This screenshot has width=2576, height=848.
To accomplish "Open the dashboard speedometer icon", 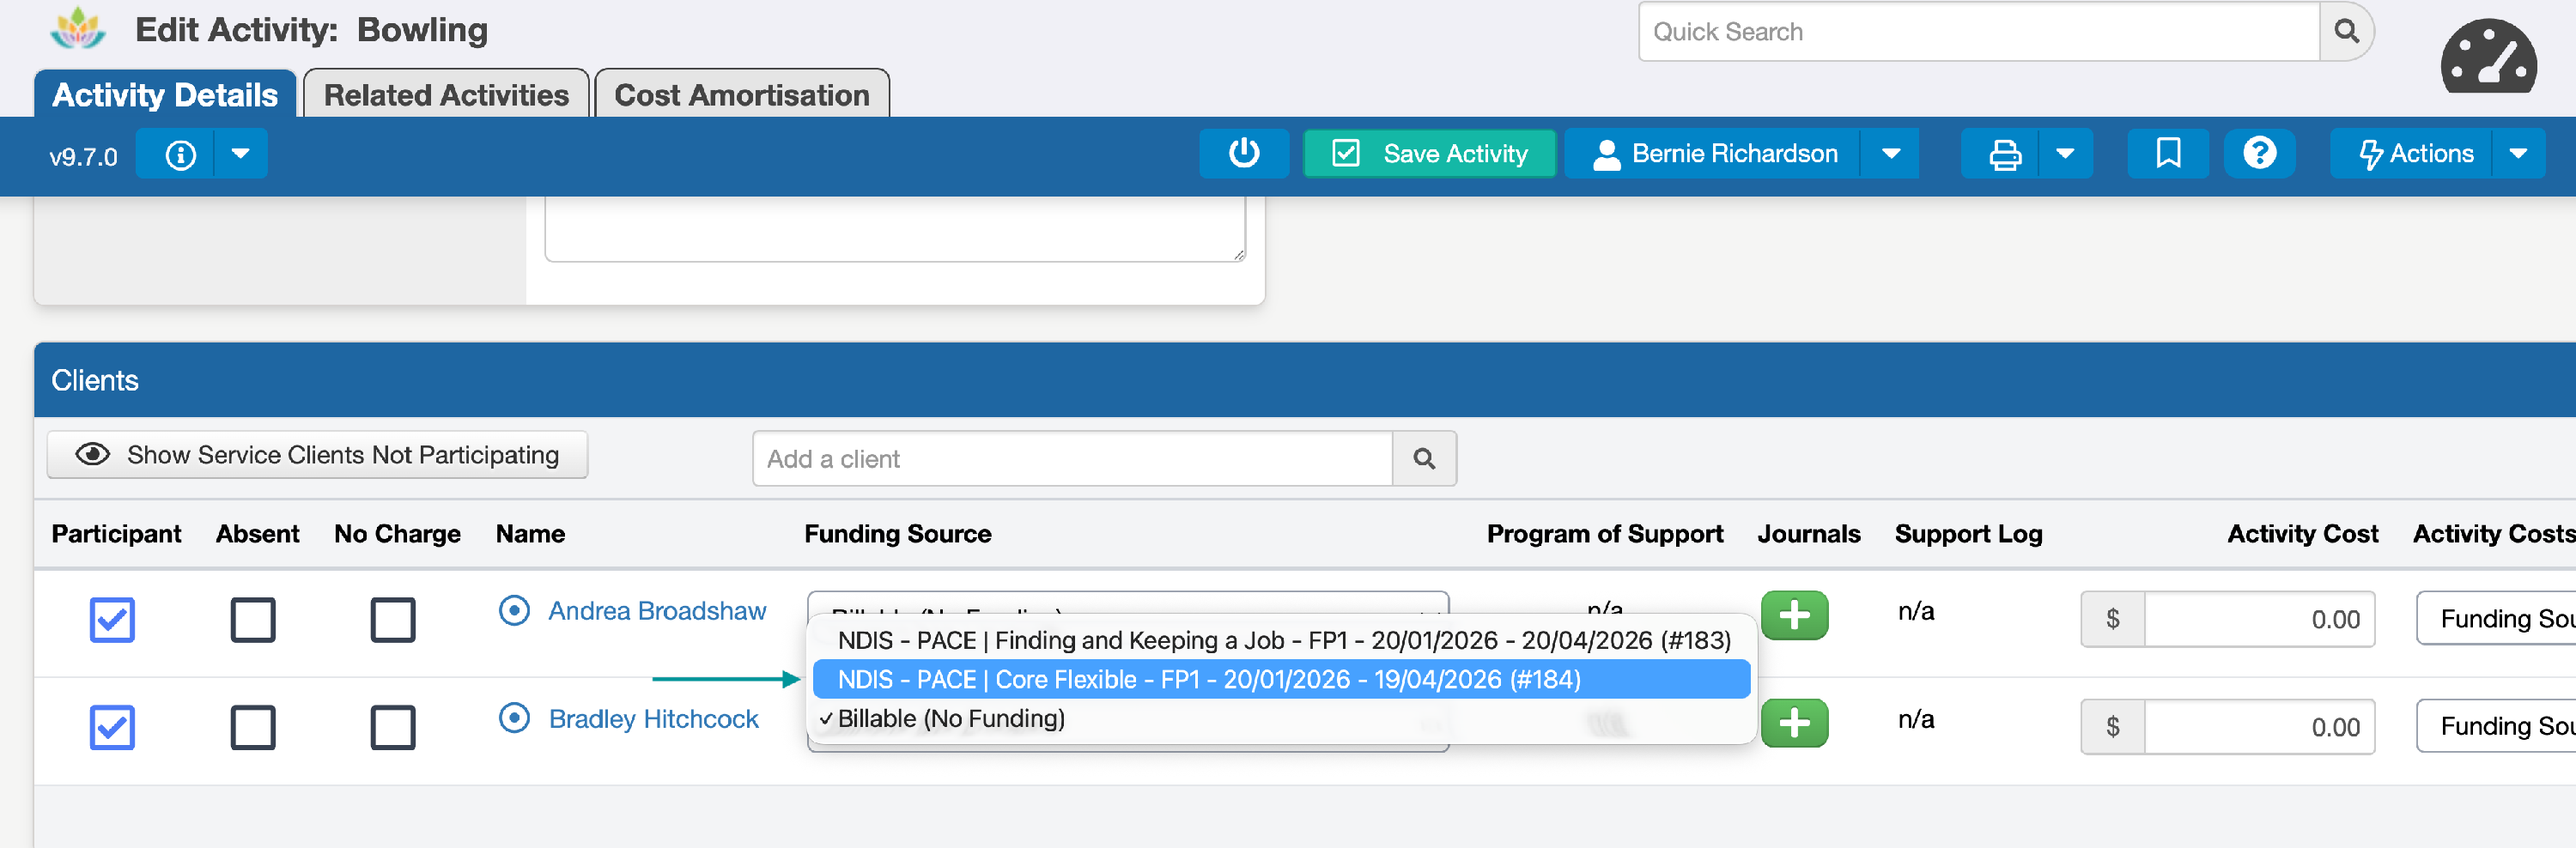I will [2487, 56].
